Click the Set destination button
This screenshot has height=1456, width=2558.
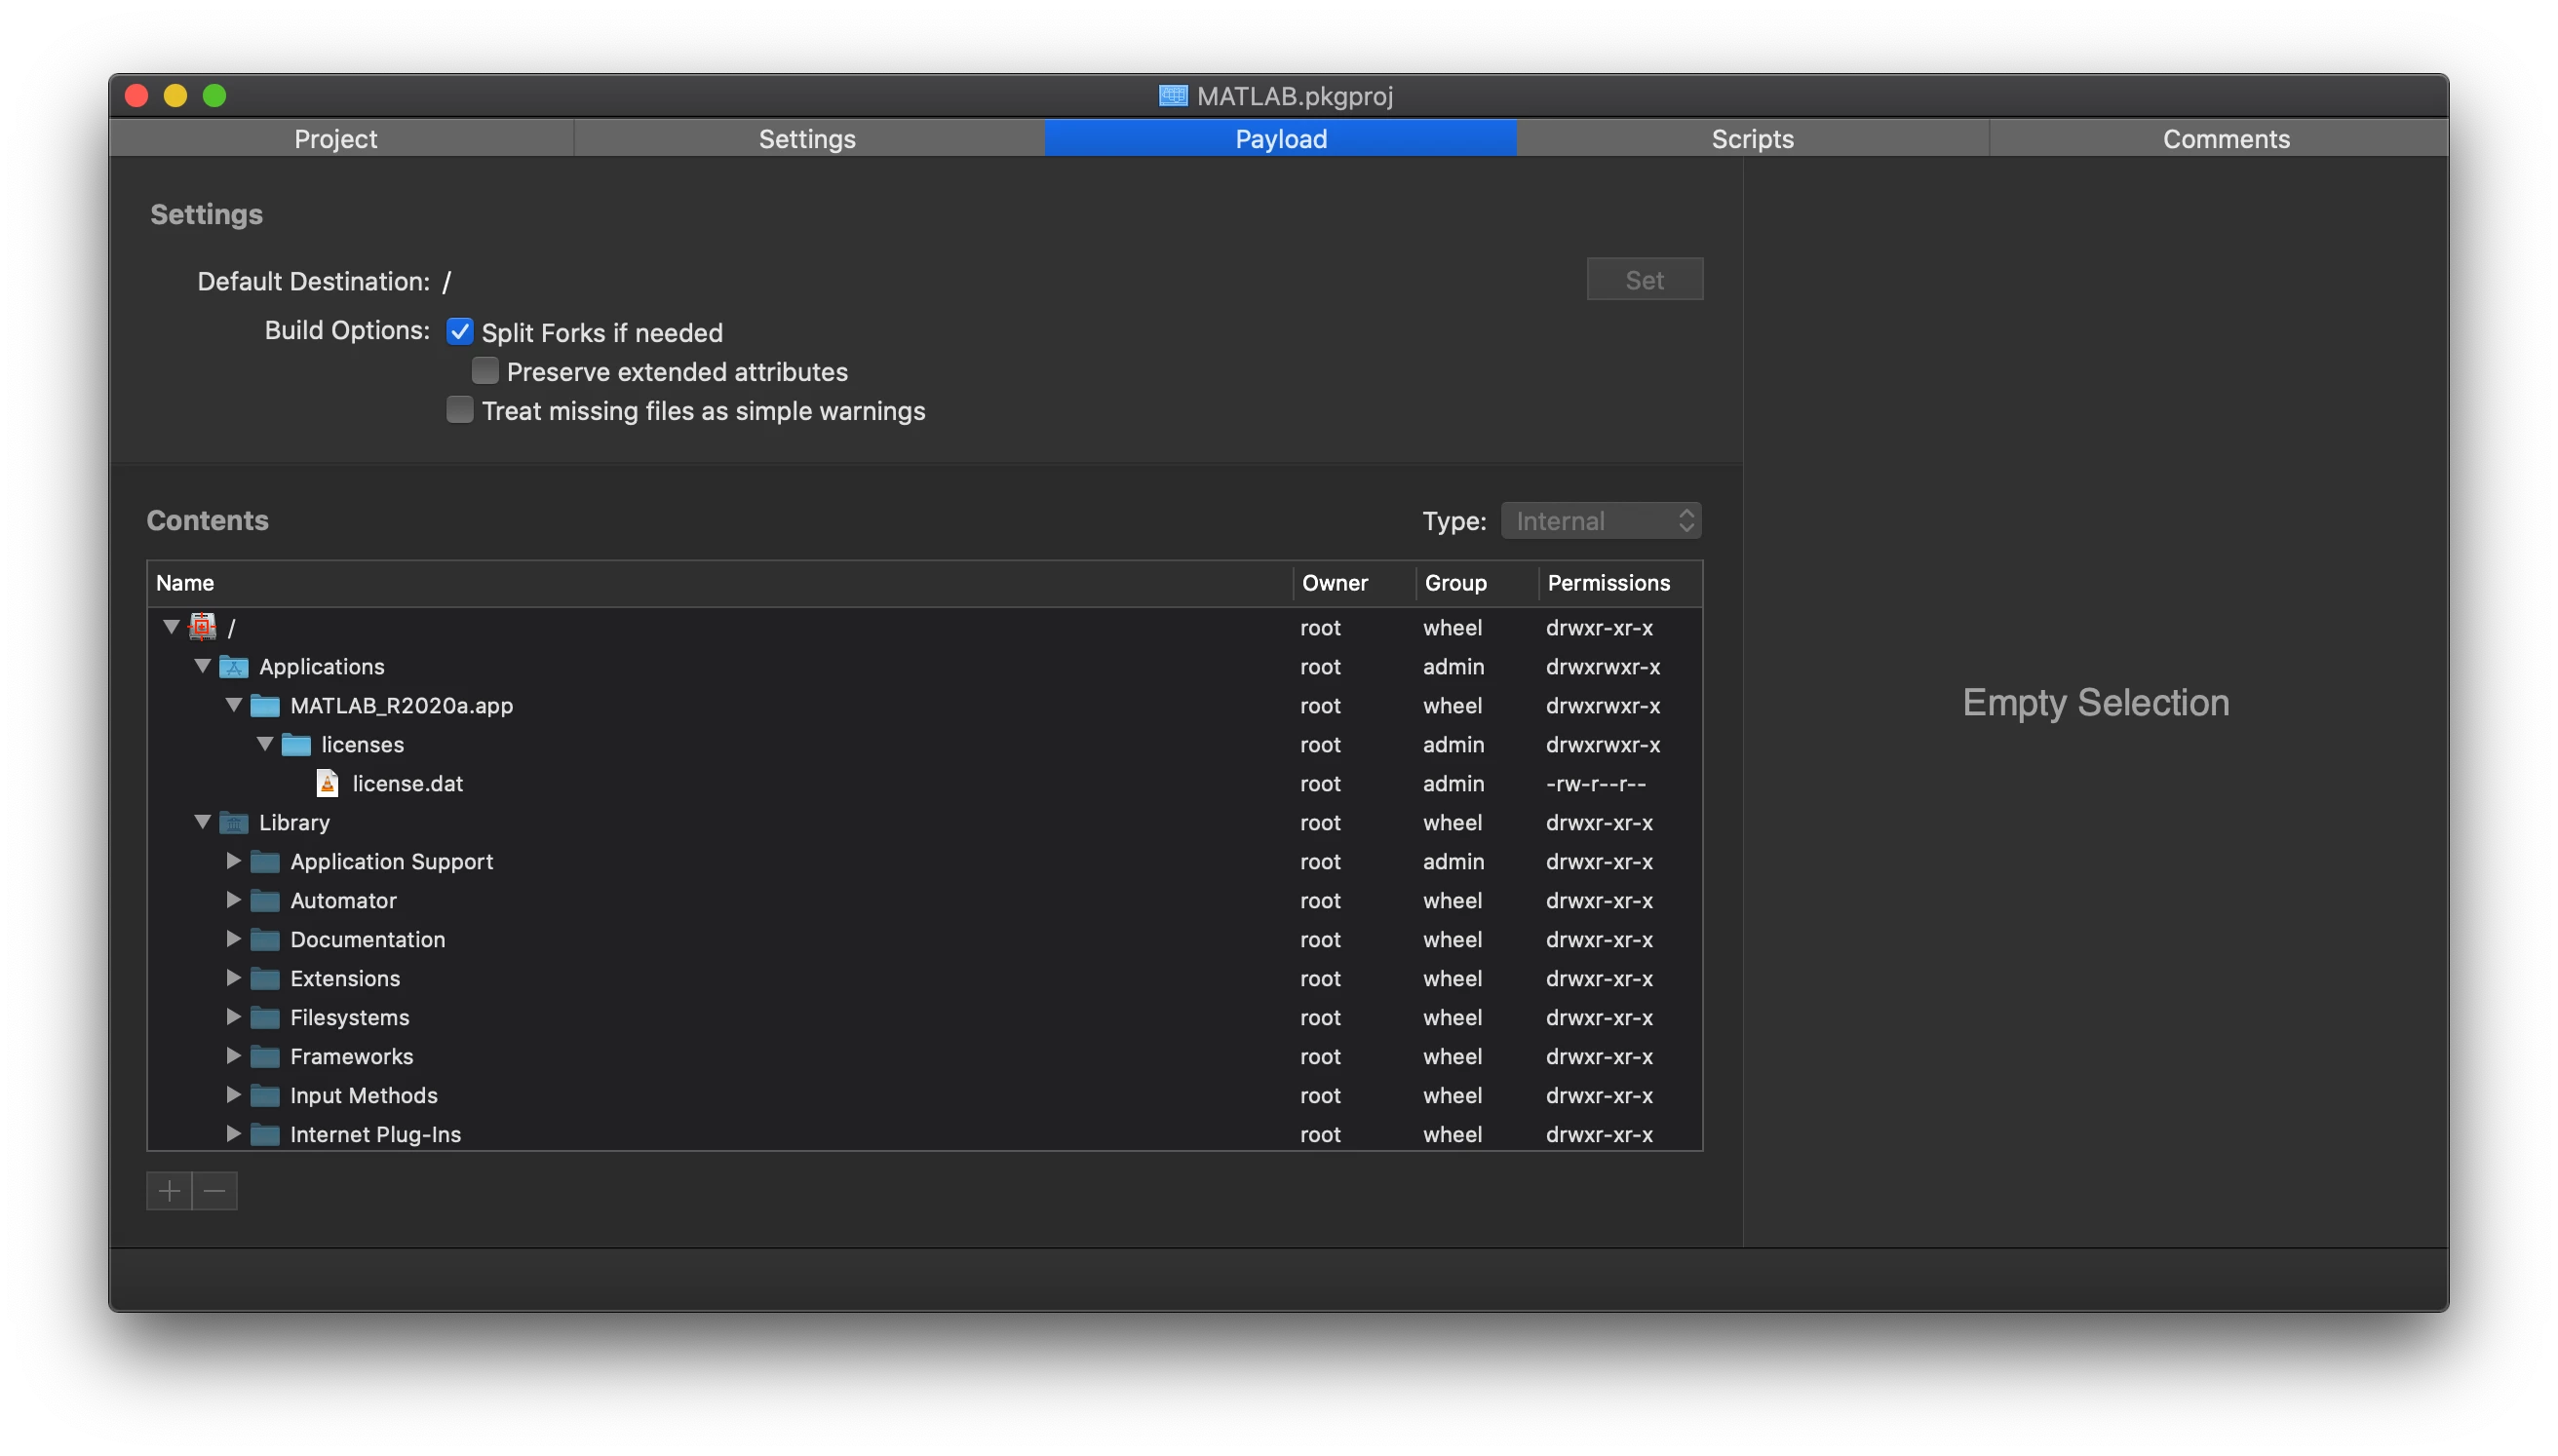click(x=1645, y=279)
